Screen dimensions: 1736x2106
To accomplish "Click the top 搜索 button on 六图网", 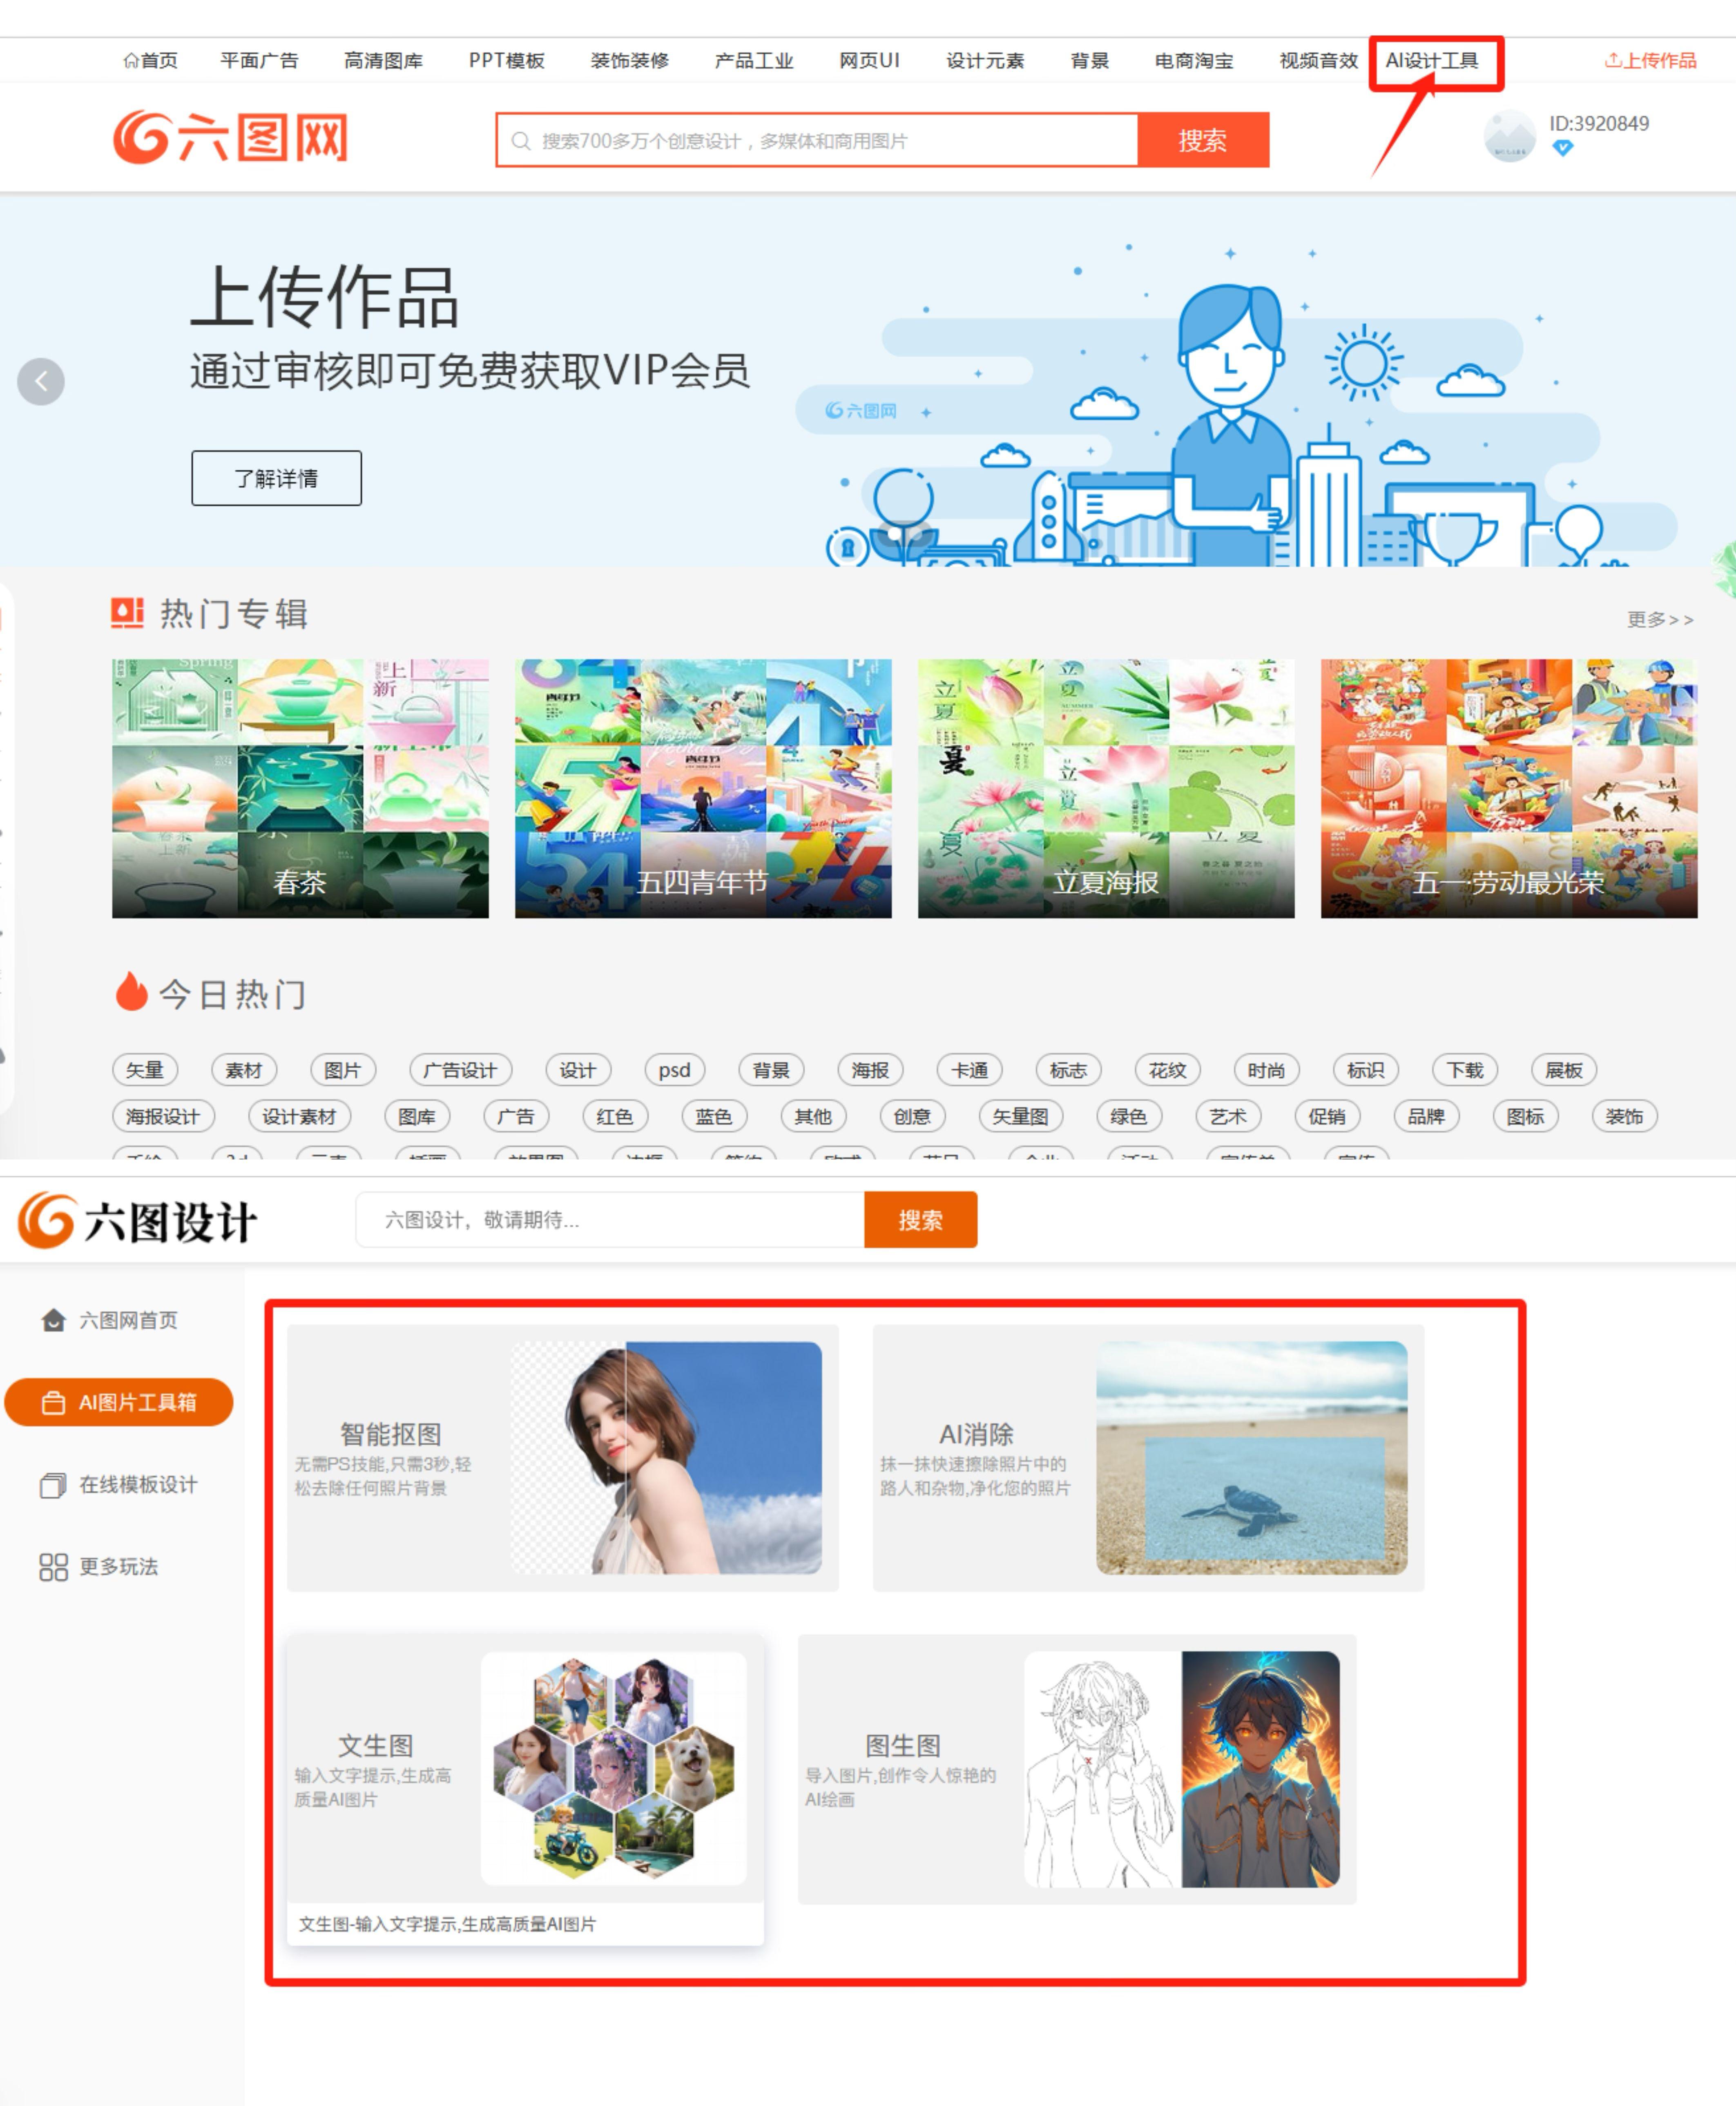I will (1203, 140).
